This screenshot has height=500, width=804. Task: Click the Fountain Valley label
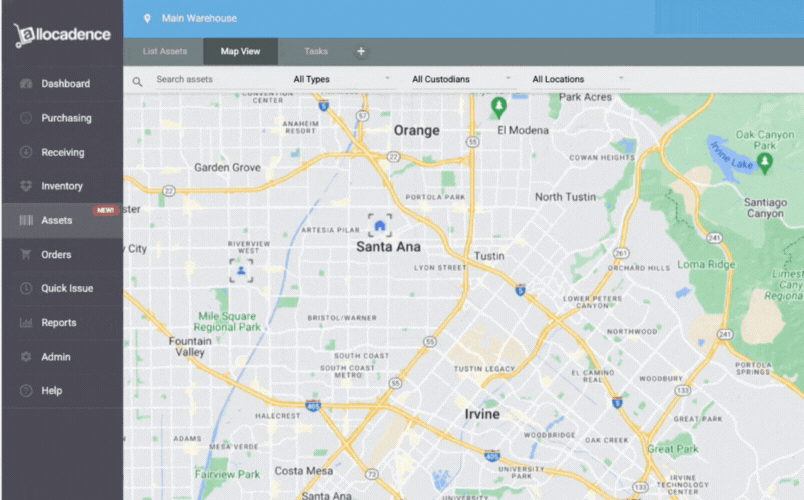190,347
